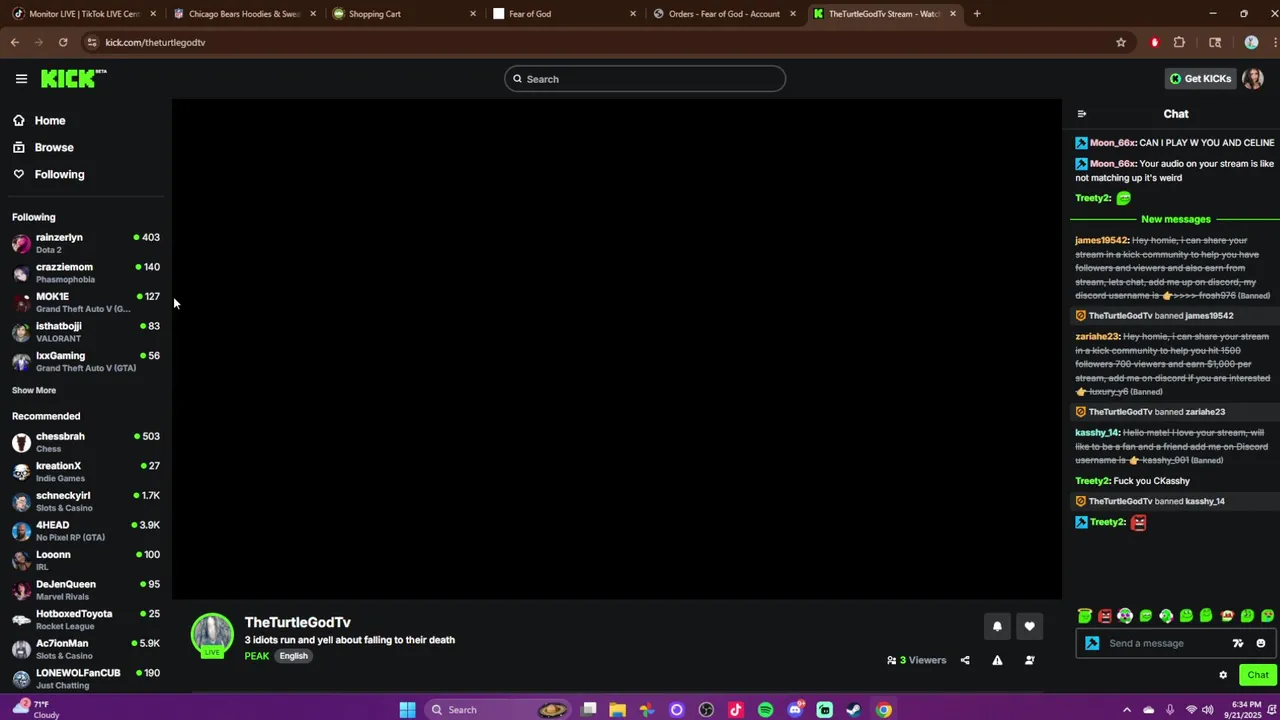Click TheTurtleGodTv streamer avatar
Image resolution: width=1280 pixels, height=720 pixels.
click(x=212, y=635)
